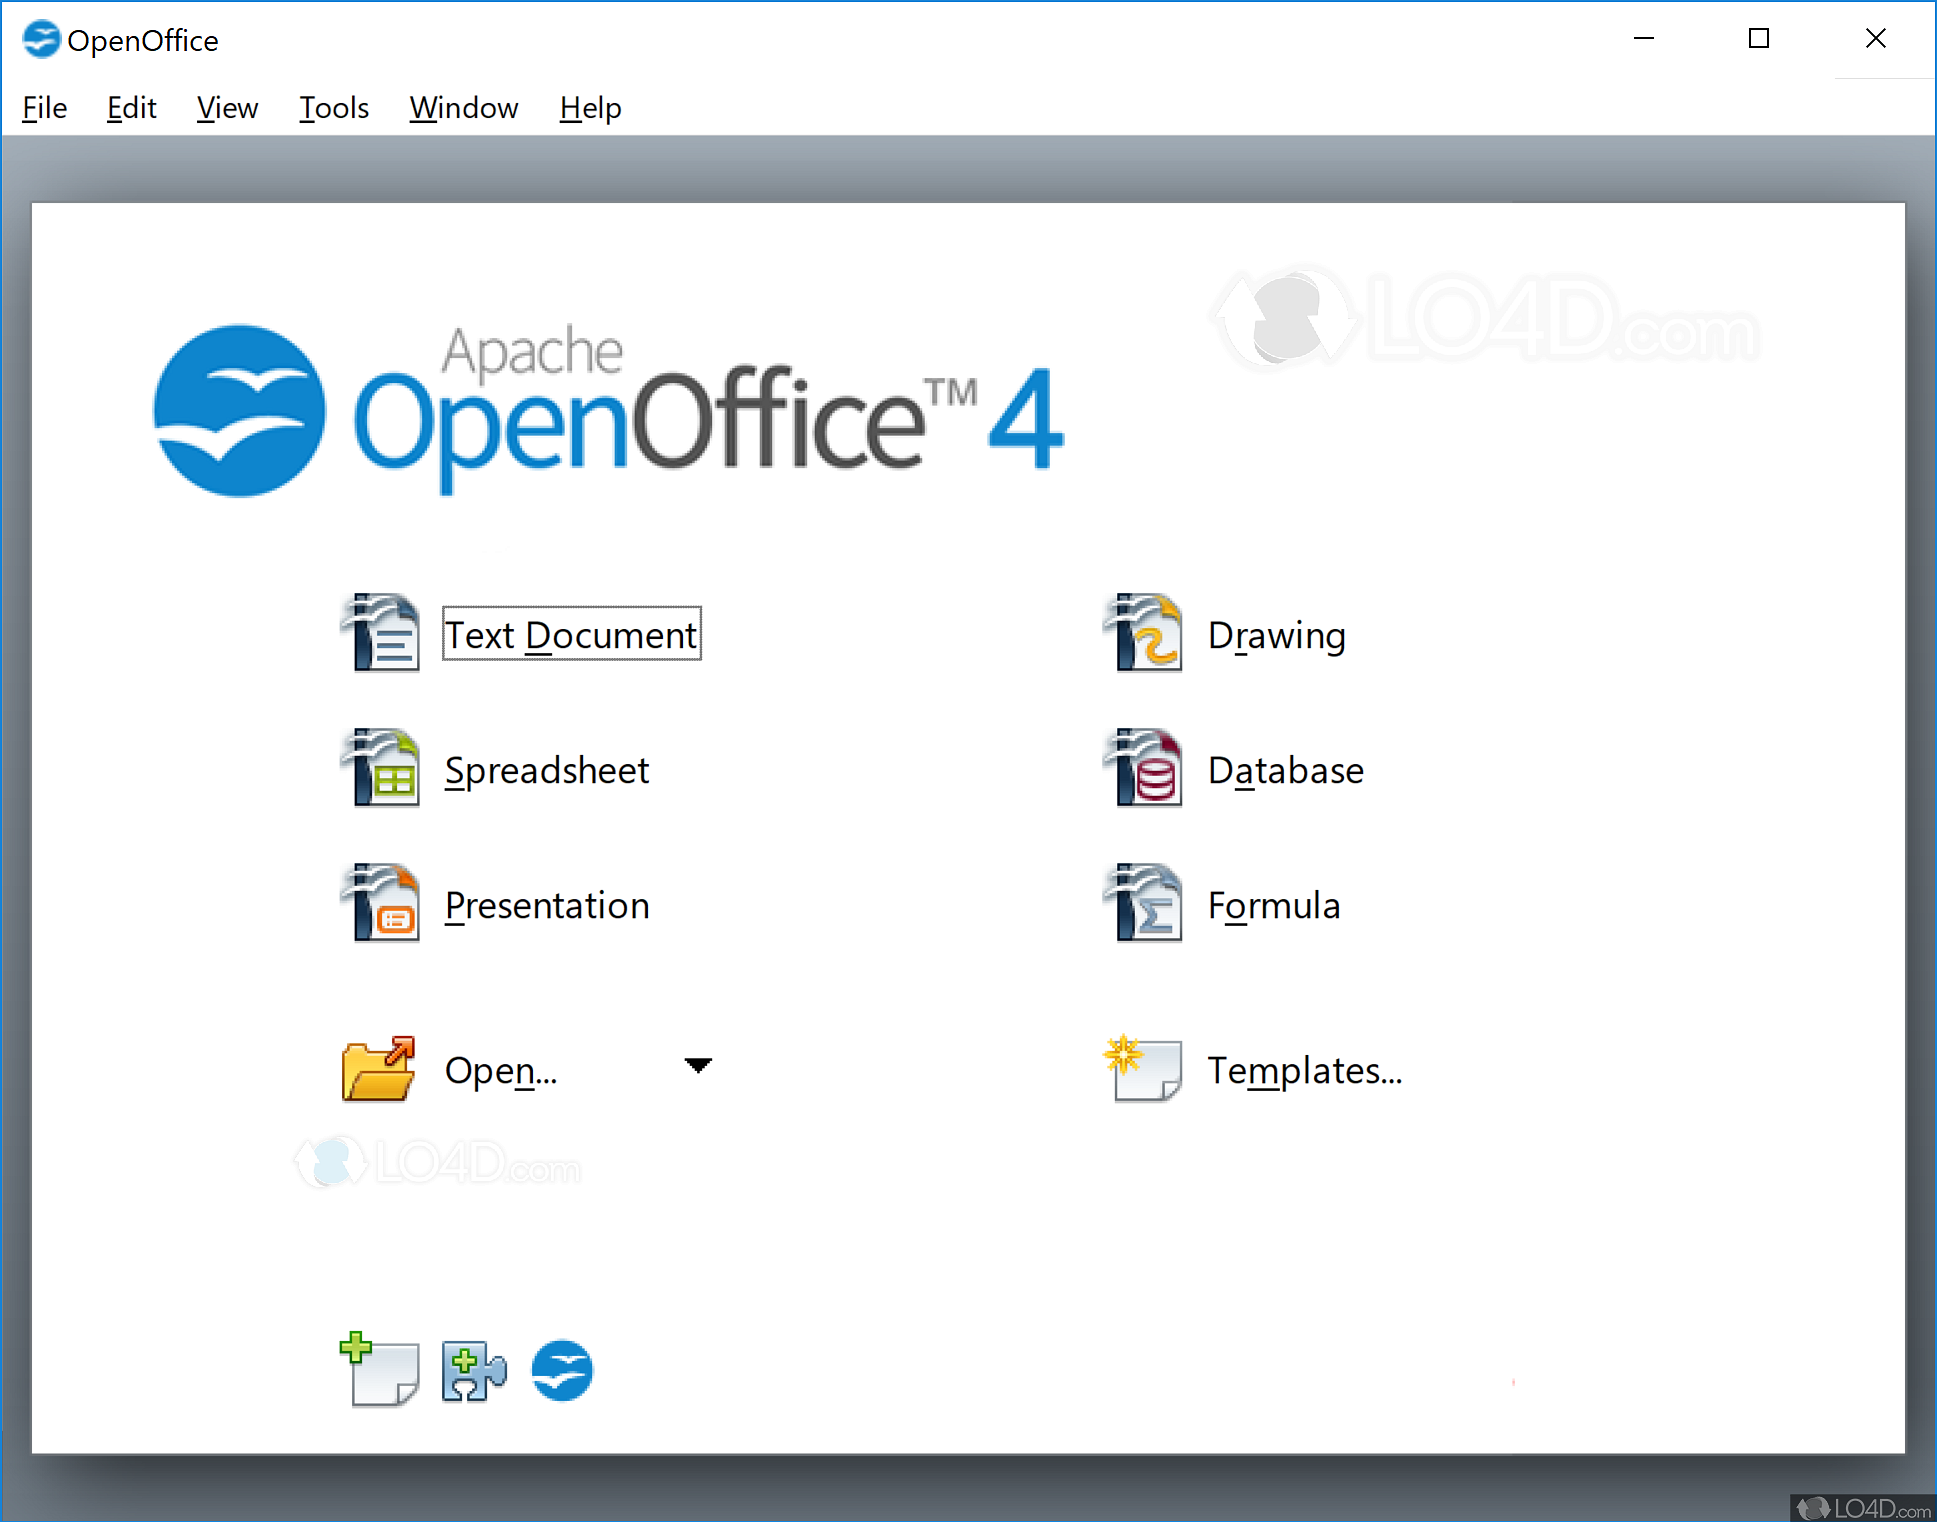Click the Templates page icon
The image size is (1937, 1522).
pos(1143,1069)
